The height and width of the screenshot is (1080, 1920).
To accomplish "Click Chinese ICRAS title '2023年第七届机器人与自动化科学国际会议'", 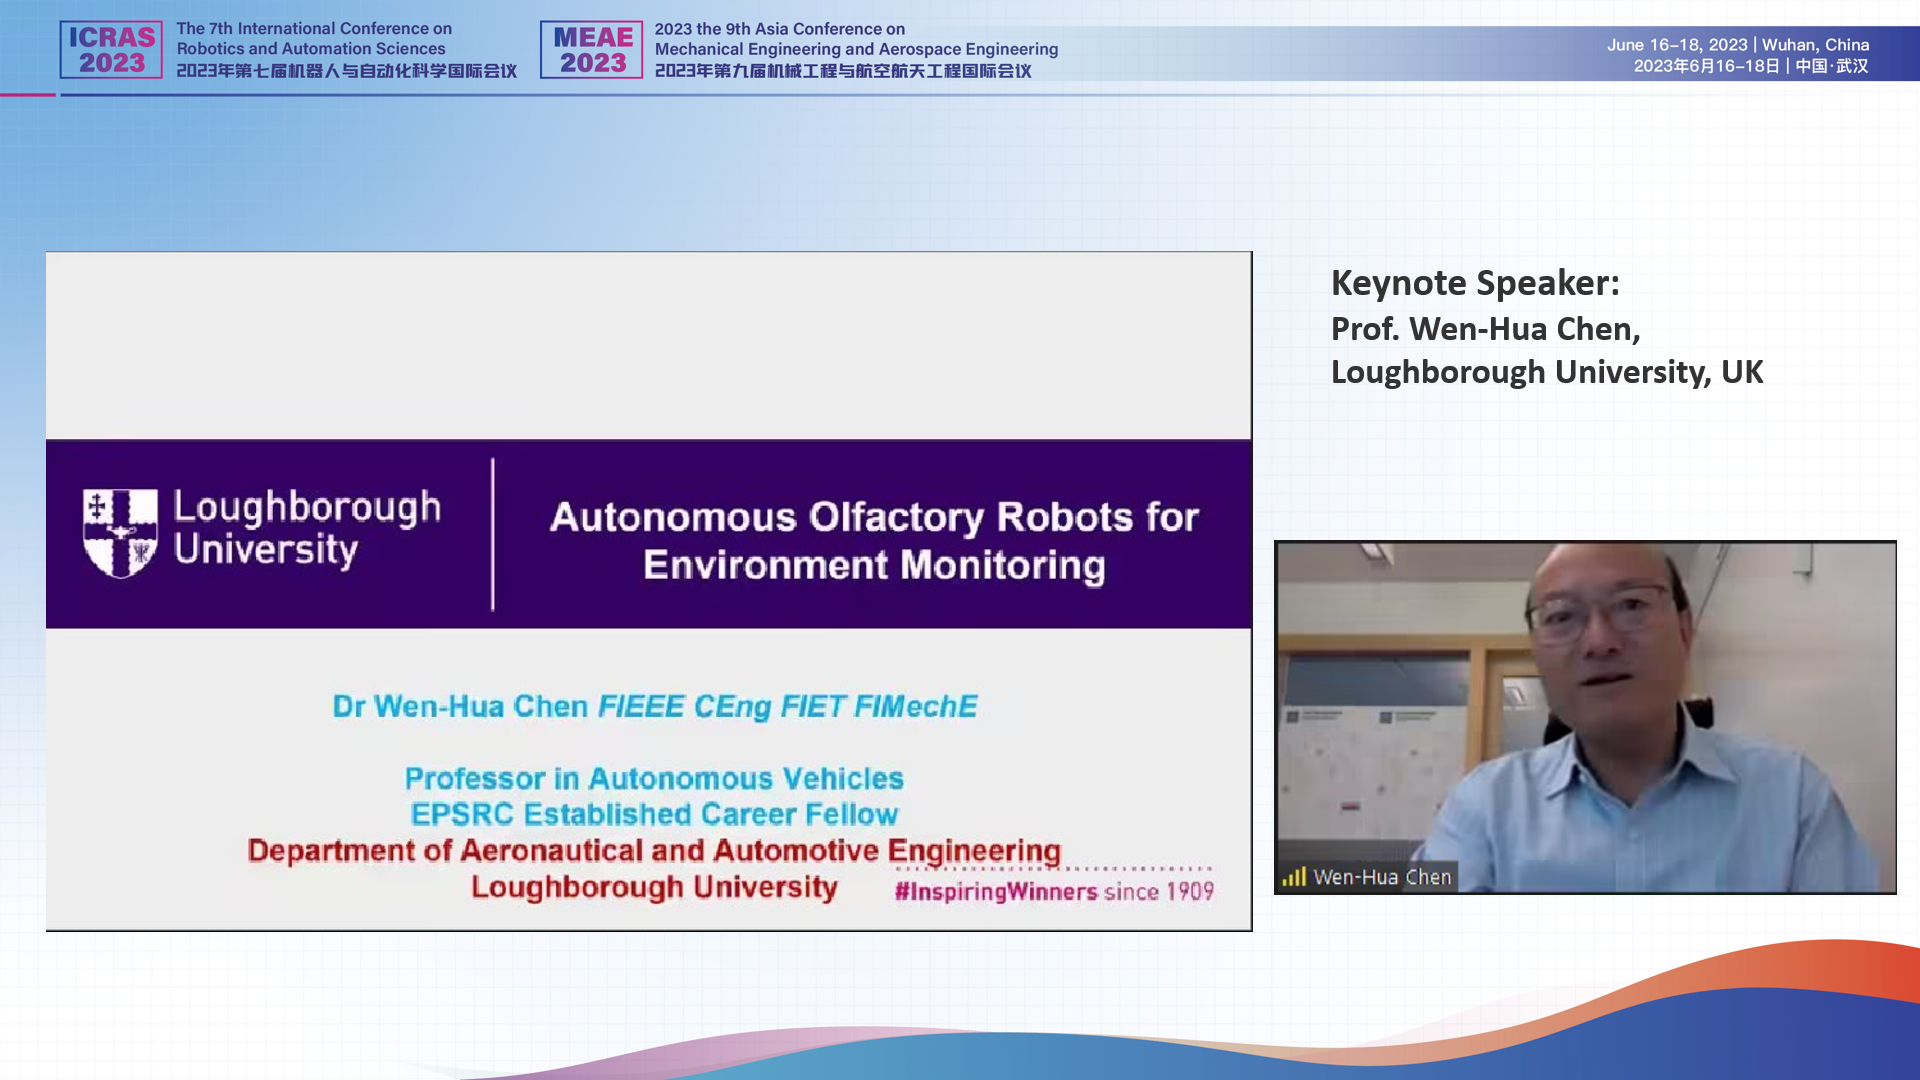I will point(347,71).
